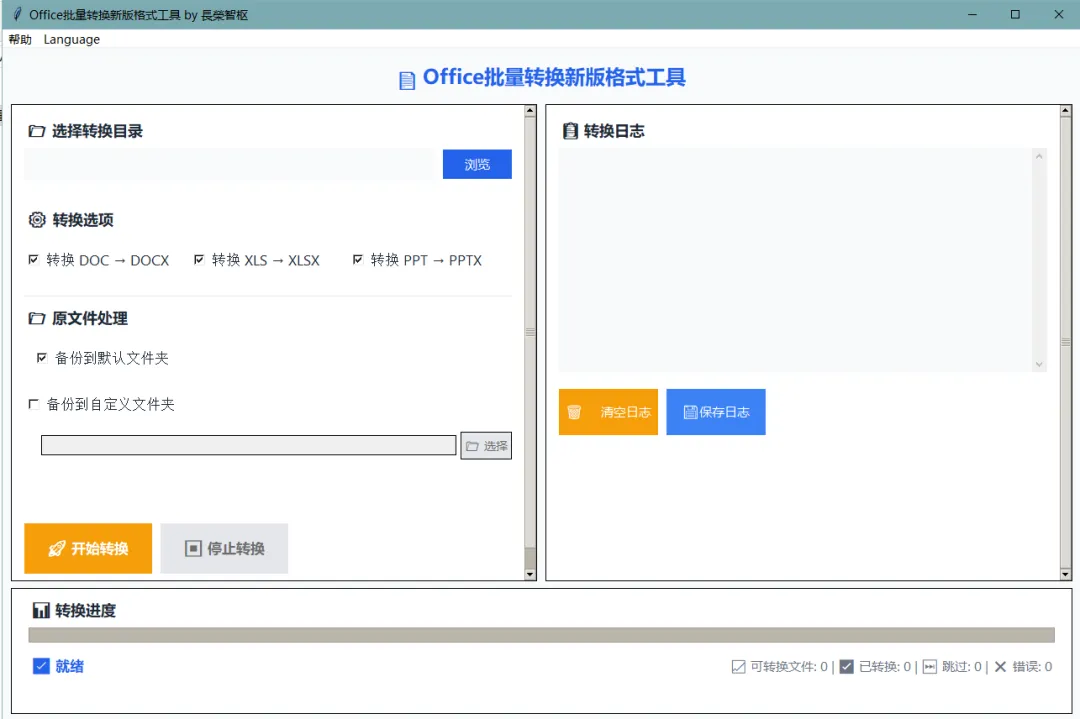Click the 错误: 0 status text
1080x719 pixels.
1032,667
